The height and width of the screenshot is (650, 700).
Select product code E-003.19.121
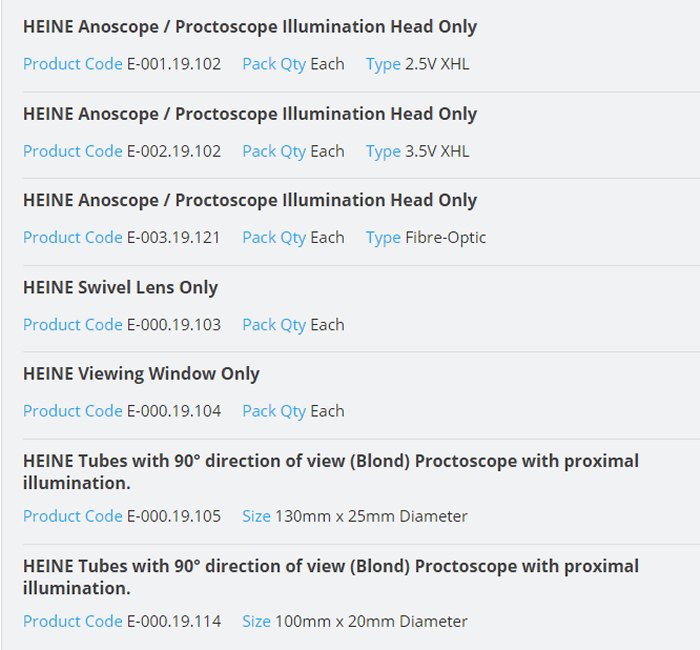[174, 237]
